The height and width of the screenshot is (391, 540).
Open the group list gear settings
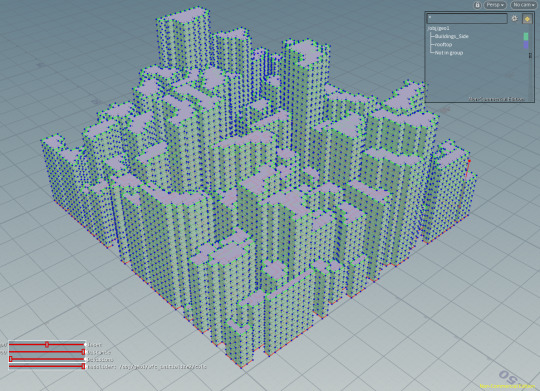click(x=514, y=19)
